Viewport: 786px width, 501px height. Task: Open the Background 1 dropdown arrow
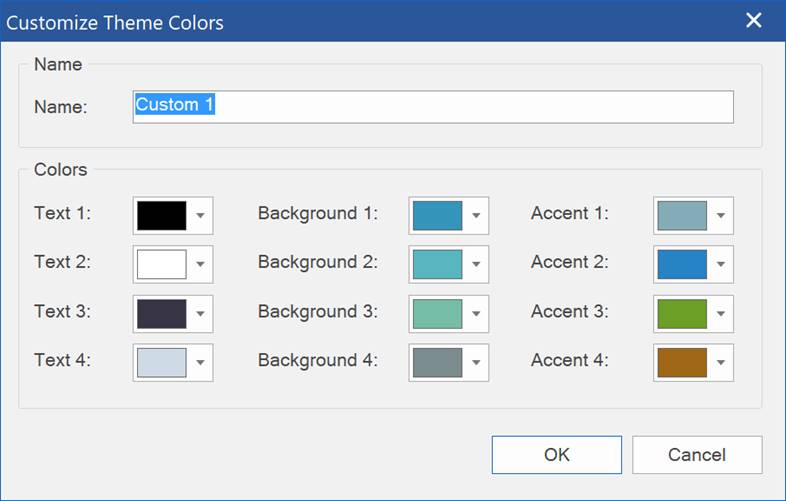tap(476, 216)
